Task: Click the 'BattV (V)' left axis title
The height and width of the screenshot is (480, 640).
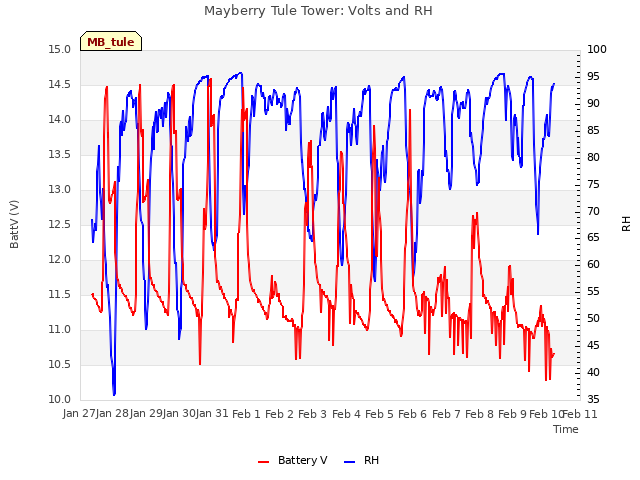Action: 14,224
